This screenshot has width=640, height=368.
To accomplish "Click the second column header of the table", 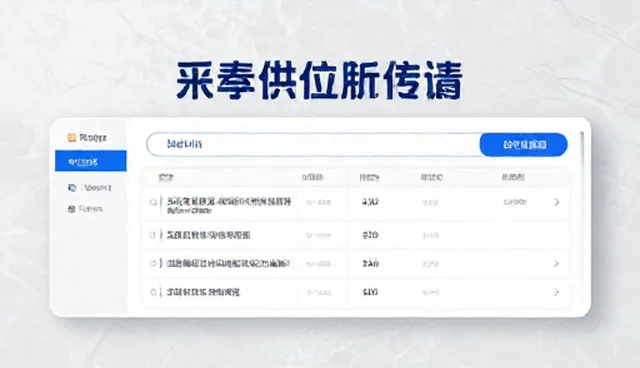I will click(x=312, y=177).
